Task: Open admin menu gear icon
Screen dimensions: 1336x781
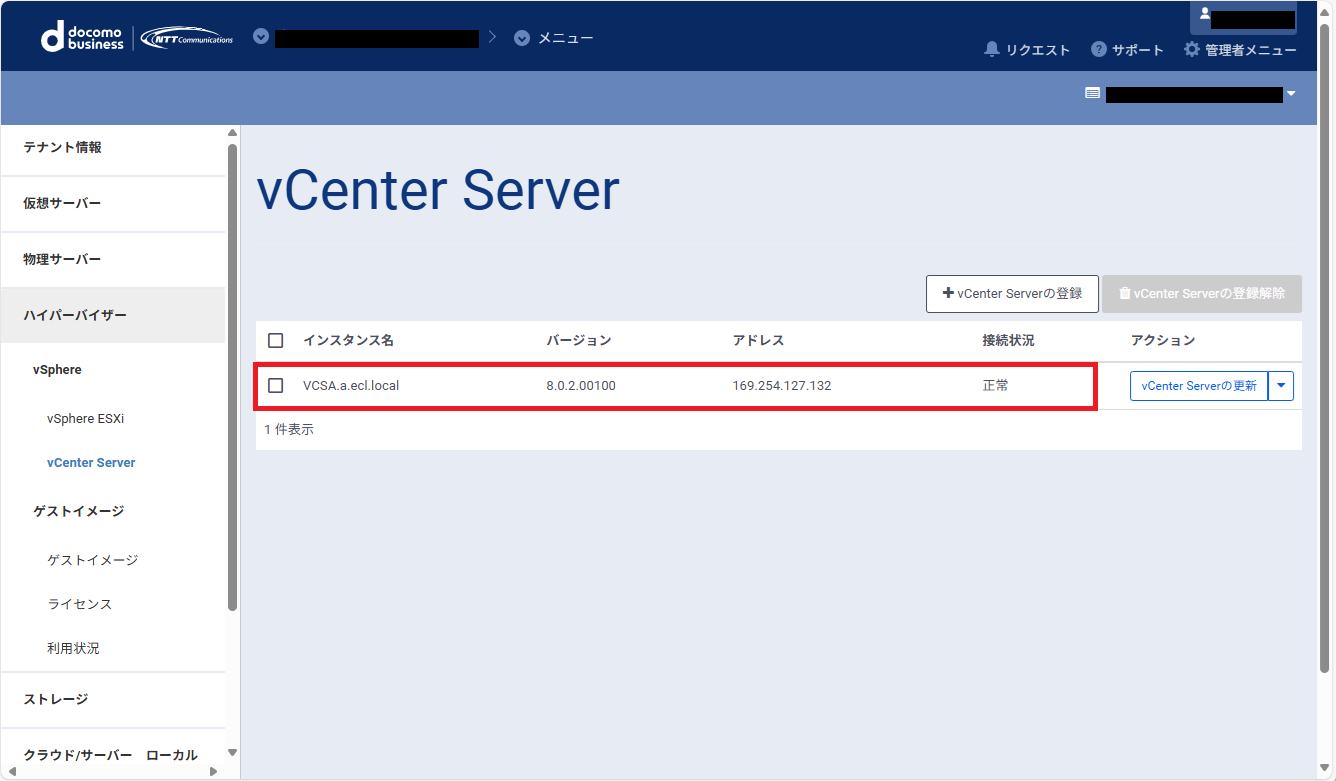Action: click(1191, 49)
